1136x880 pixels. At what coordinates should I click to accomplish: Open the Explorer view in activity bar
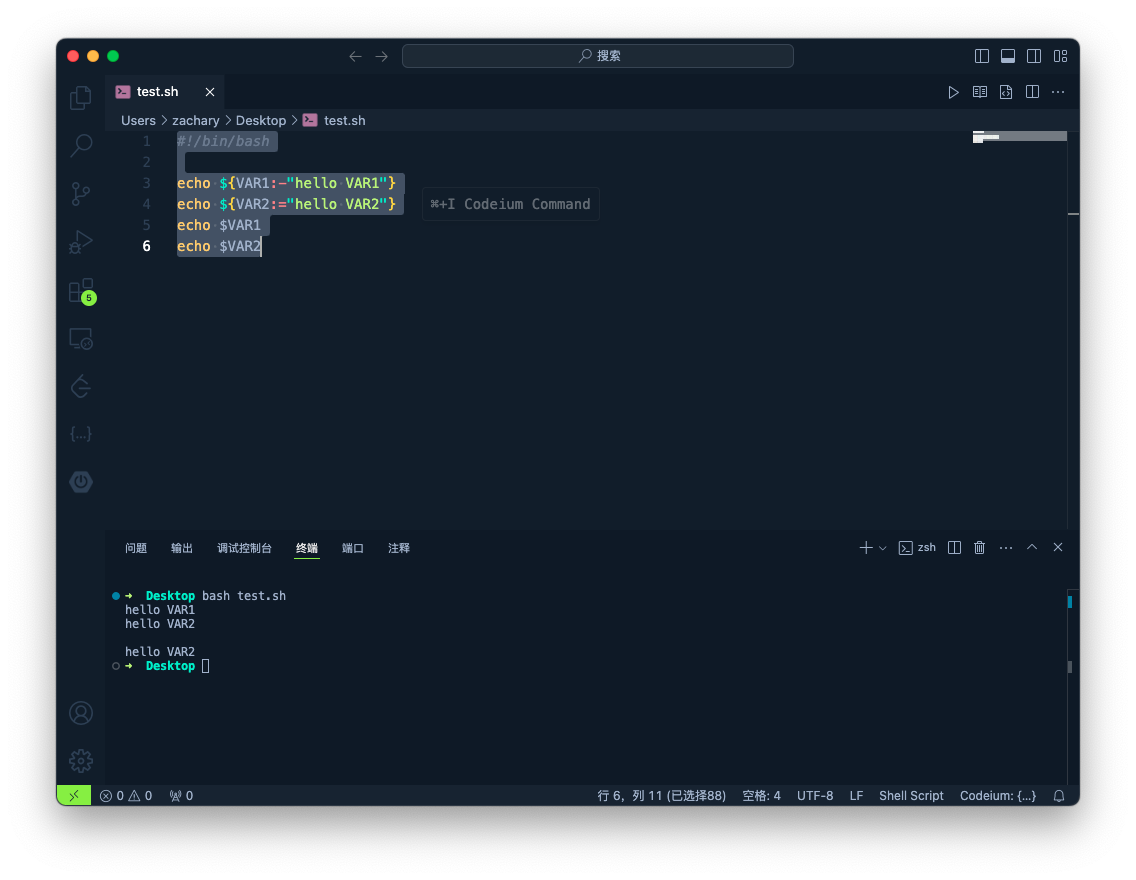[80, 98]
